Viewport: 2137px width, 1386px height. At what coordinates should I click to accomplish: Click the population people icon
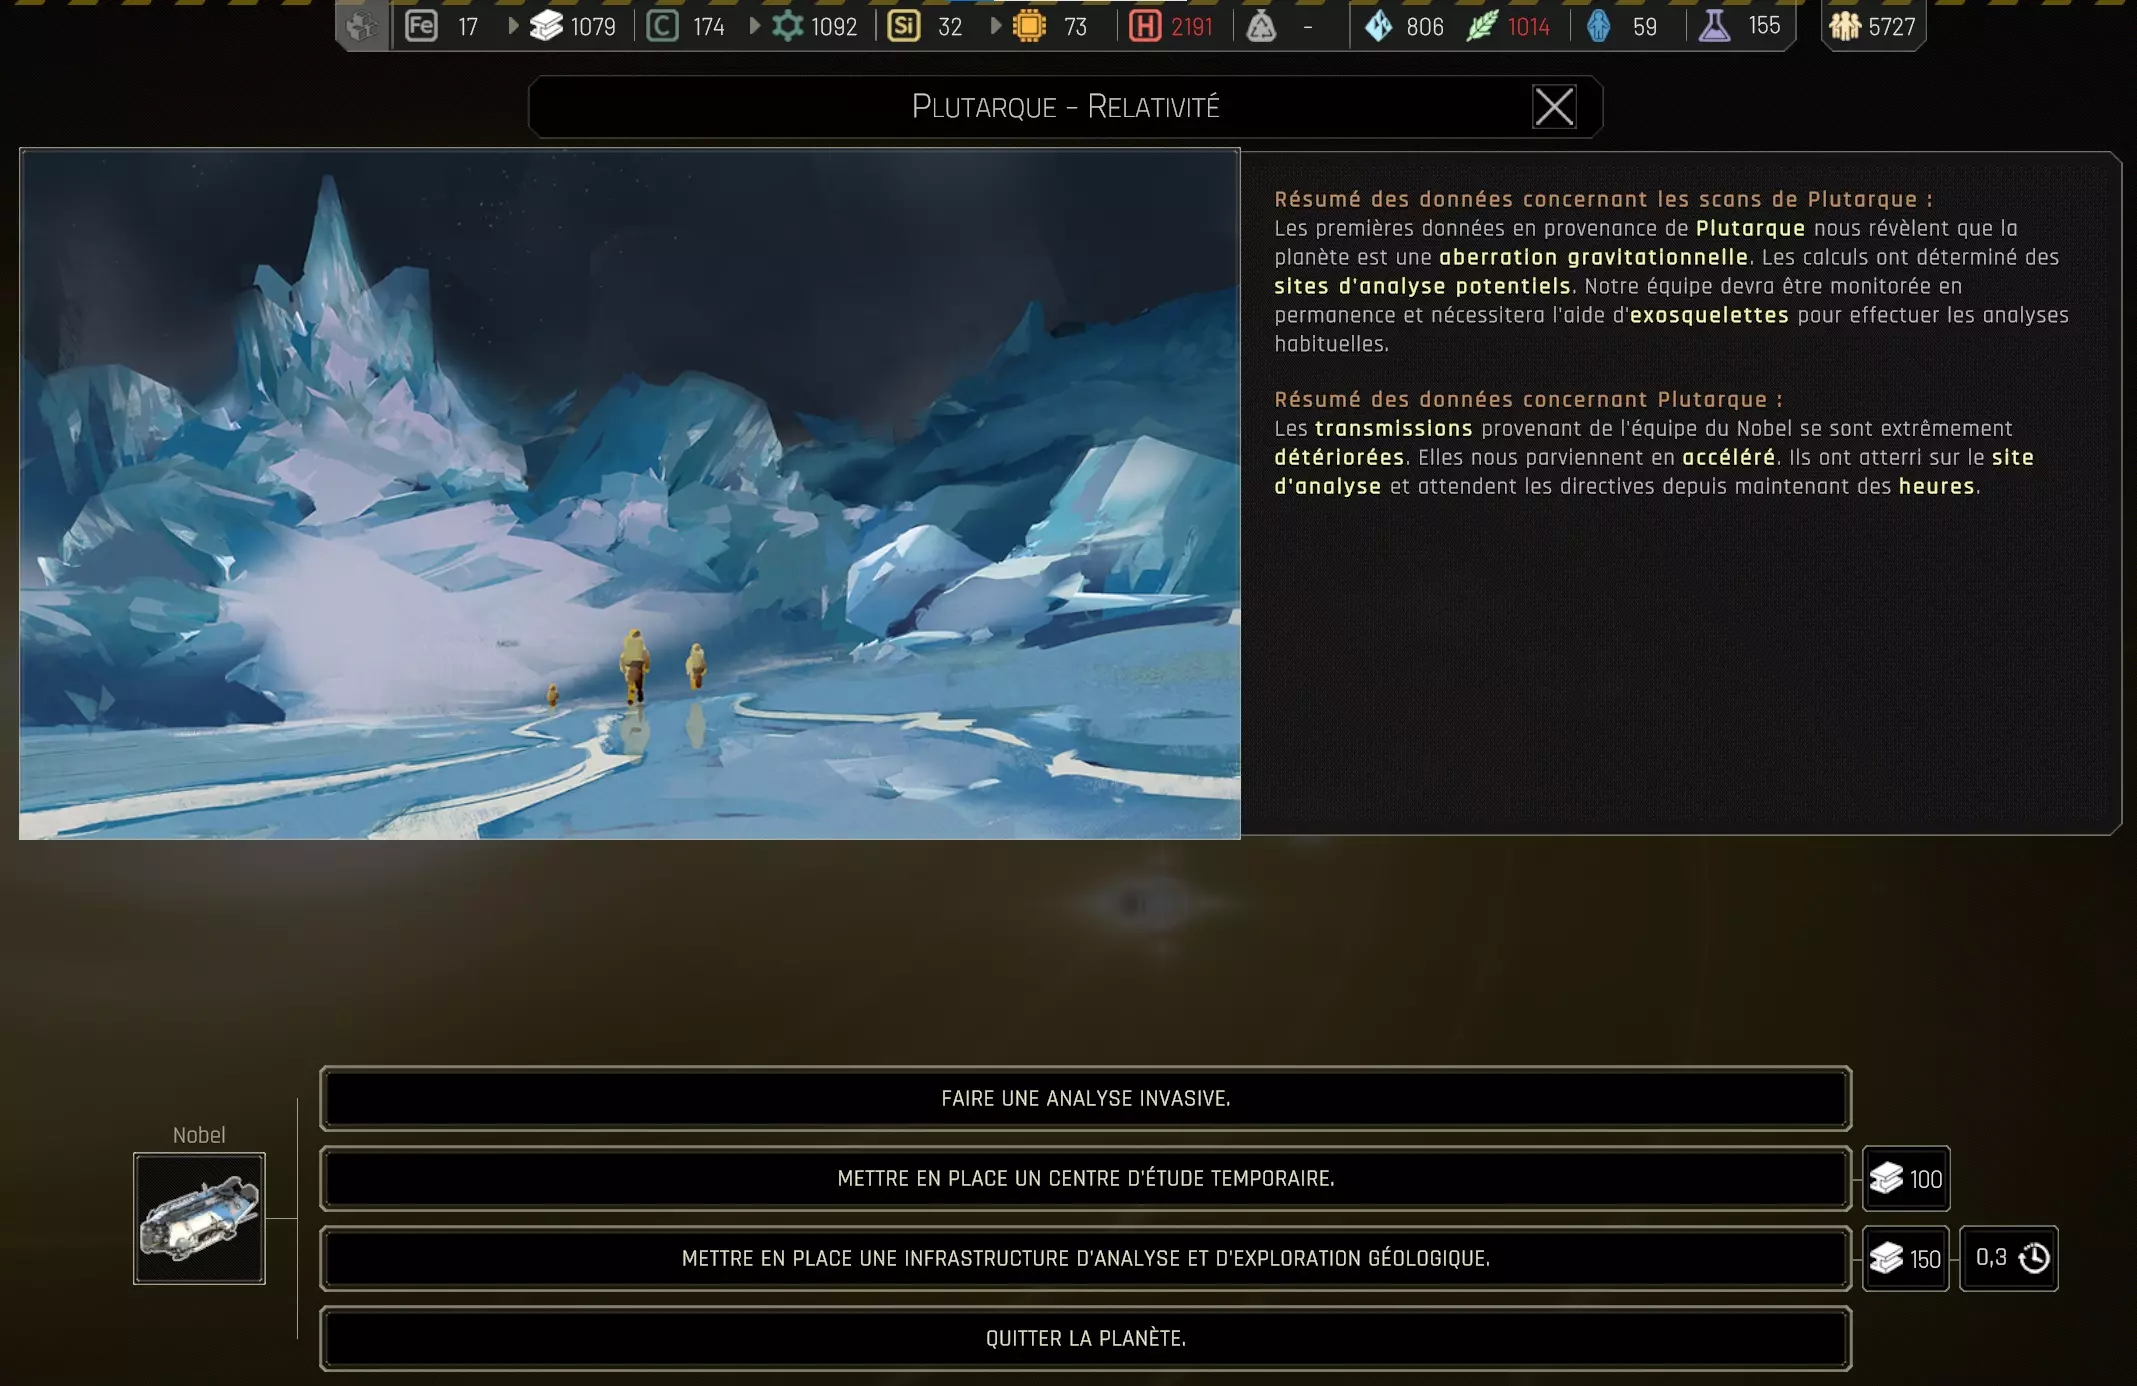click(x=1845, y=26)
